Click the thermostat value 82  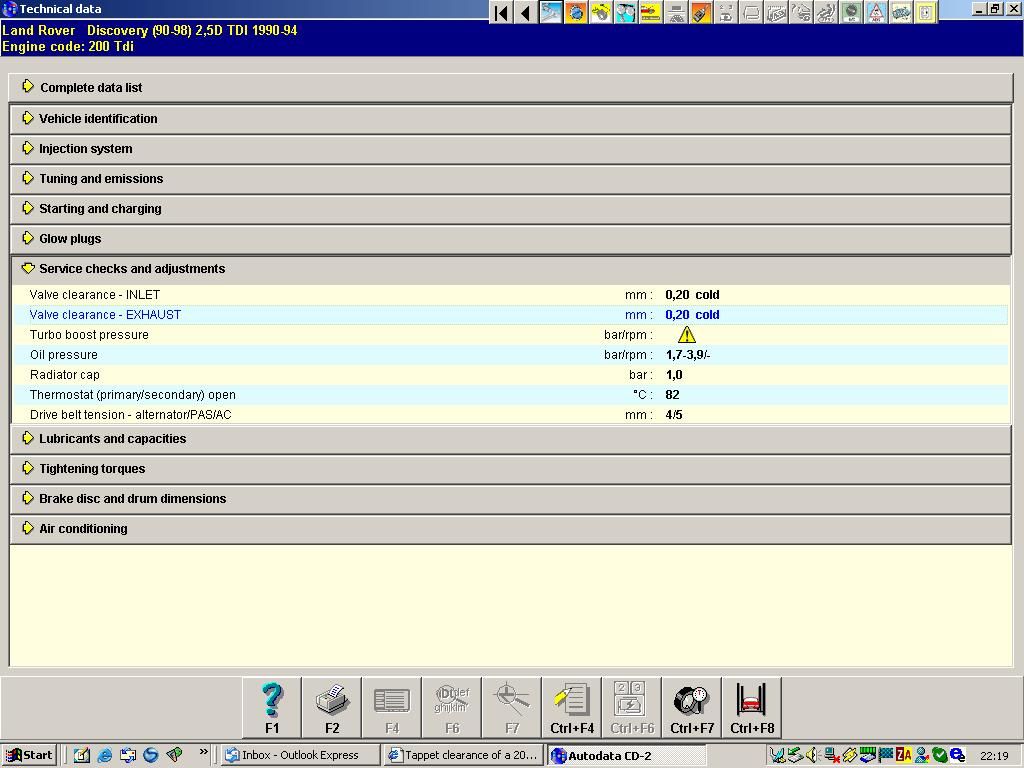(x=673, y=395)
